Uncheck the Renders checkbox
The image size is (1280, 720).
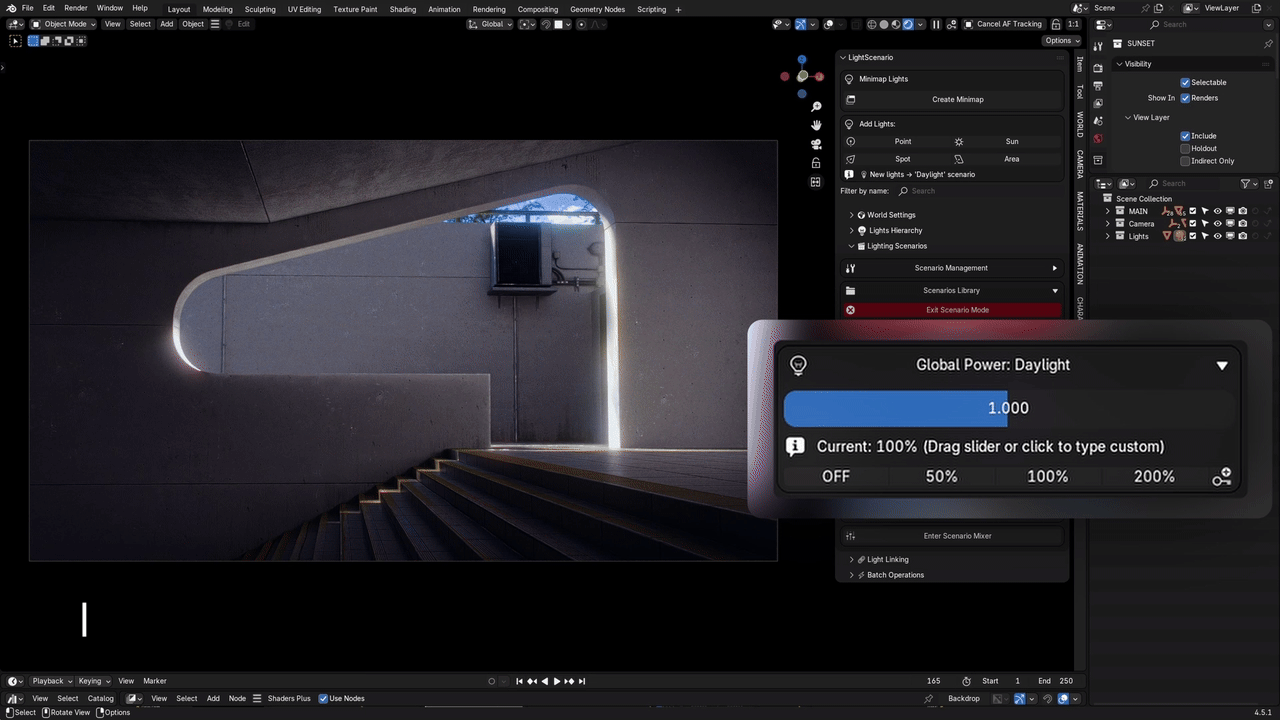click(x=1185, y=98)
